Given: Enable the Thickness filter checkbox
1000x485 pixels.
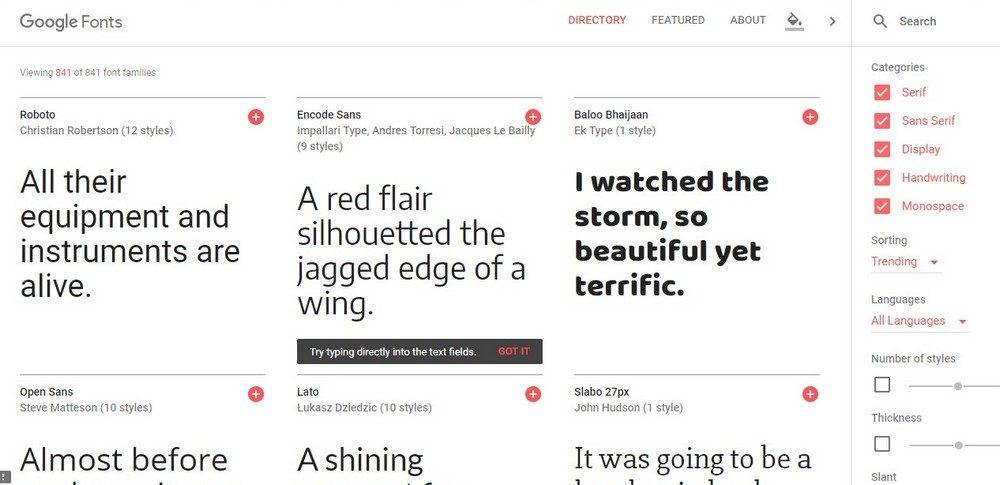Looking at the screenshot, I should pyautogui.click(x=882, y=444).
